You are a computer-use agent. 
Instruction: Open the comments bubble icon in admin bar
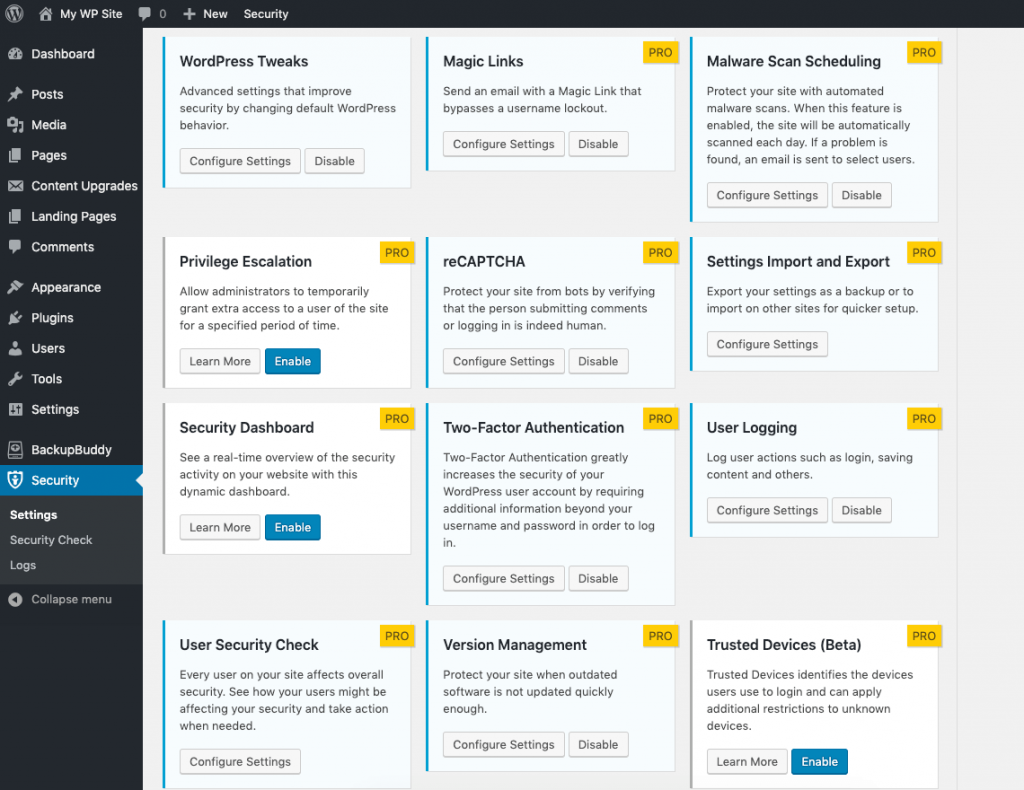(145, 14)
